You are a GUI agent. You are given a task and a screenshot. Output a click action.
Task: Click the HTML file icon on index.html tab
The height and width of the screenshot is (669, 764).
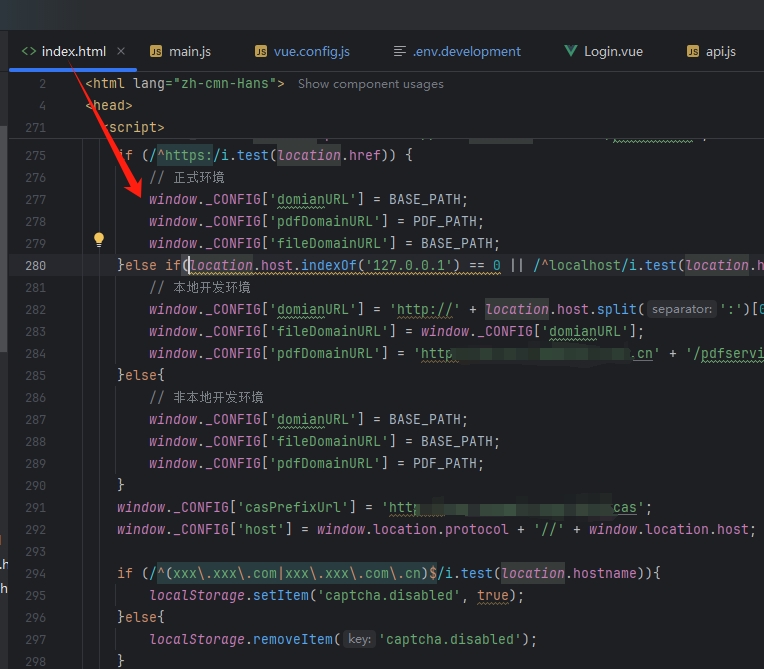click(28, 51)
